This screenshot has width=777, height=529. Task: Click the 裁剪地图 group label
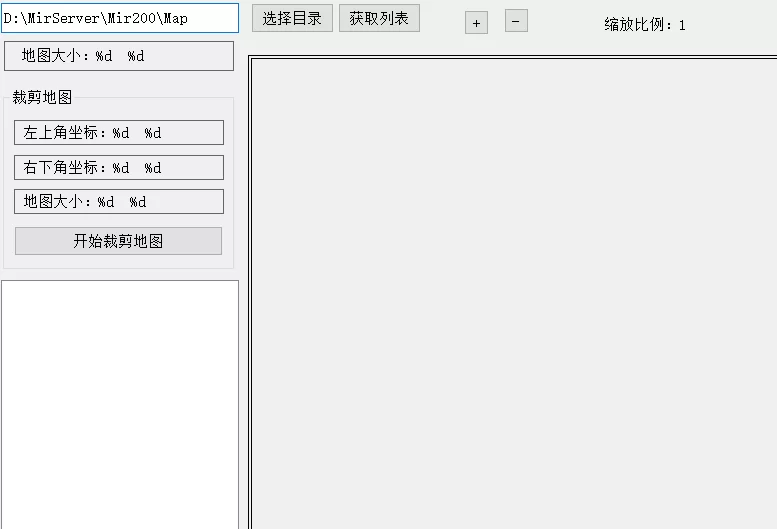click(x=42, y=97)
